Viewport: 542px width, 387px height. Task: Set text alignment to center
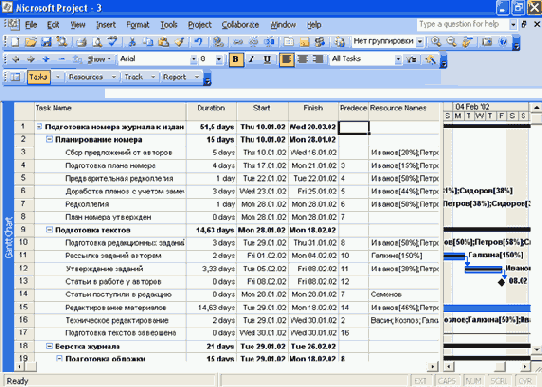pos(302,59)
